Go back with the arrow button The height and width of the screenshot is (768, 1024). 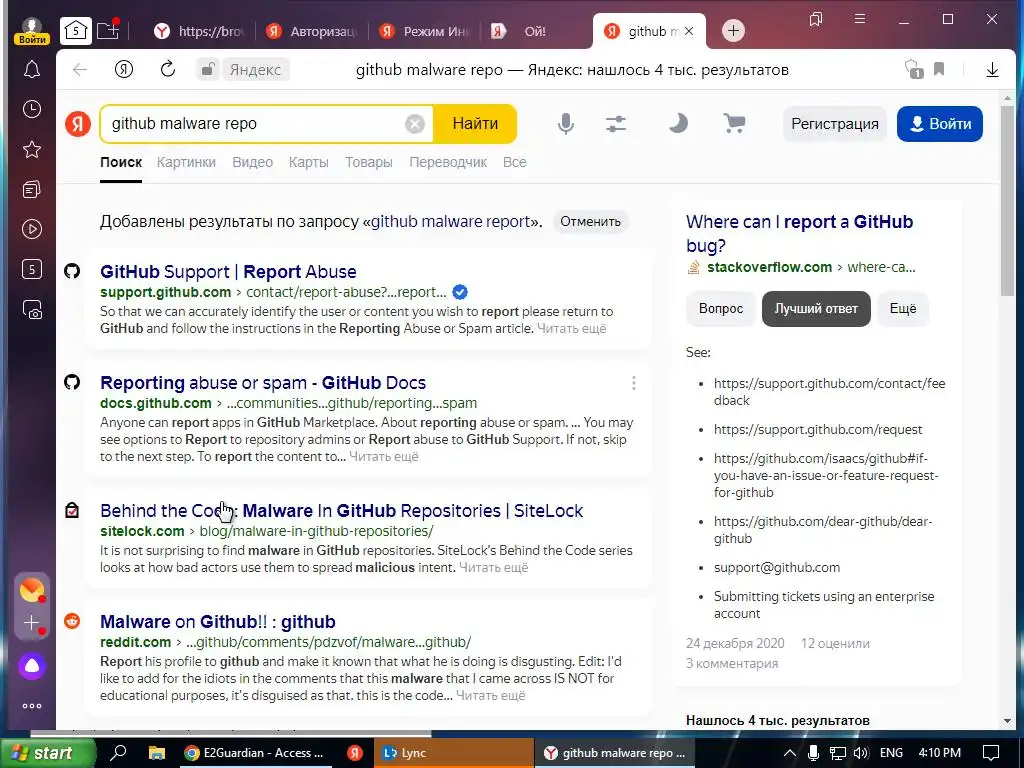(80, 69)
